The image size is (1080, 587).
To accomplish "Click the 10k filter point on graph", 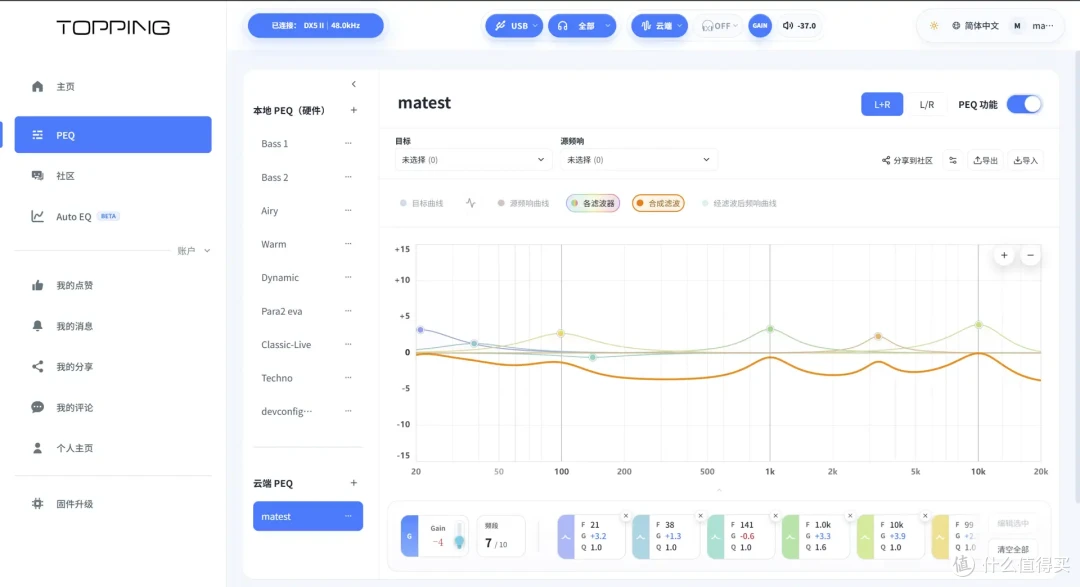I will [x=979, y=325].
